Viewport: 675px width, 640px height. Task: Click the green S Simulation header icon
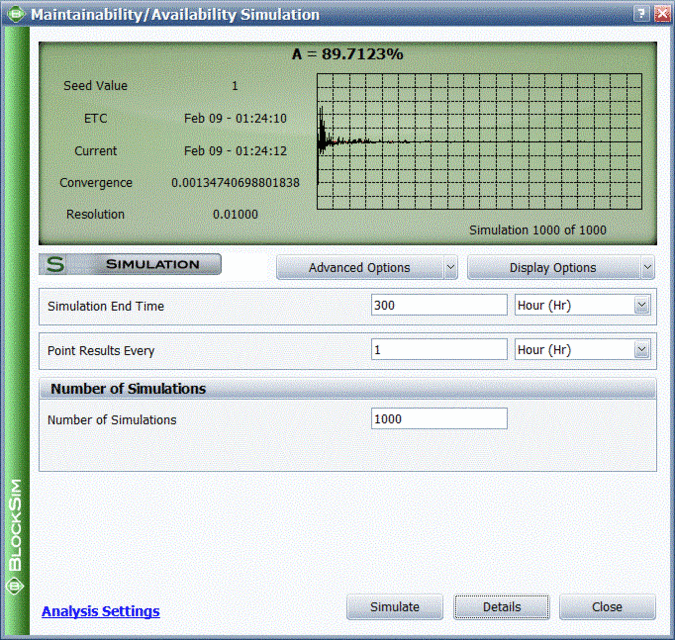coord(56,264)
